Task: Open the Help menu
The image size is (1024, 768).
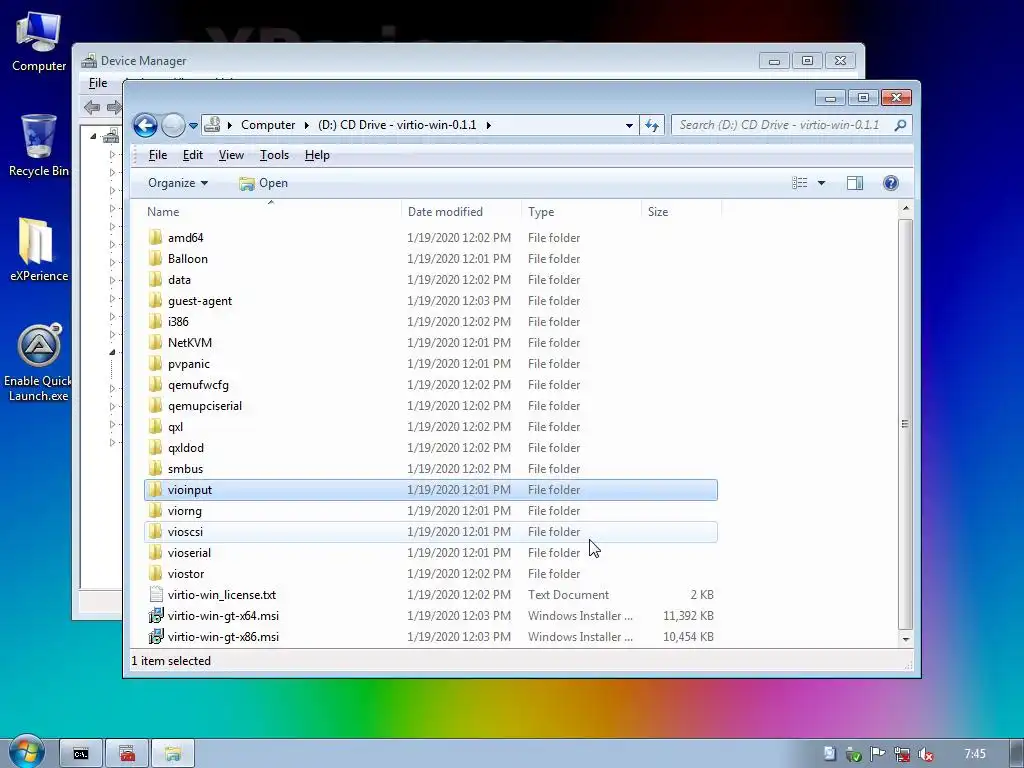Action: [317, 155]
